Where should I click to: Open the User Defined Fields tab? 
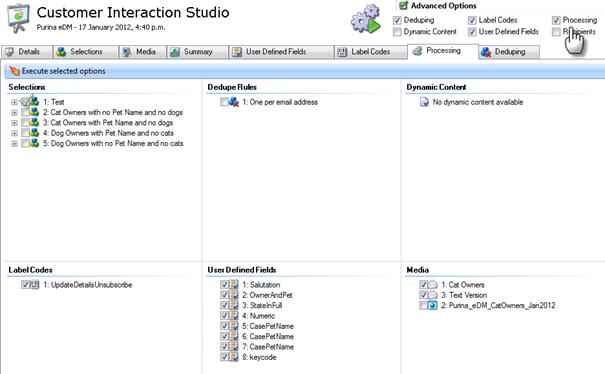tap(281, 52)
